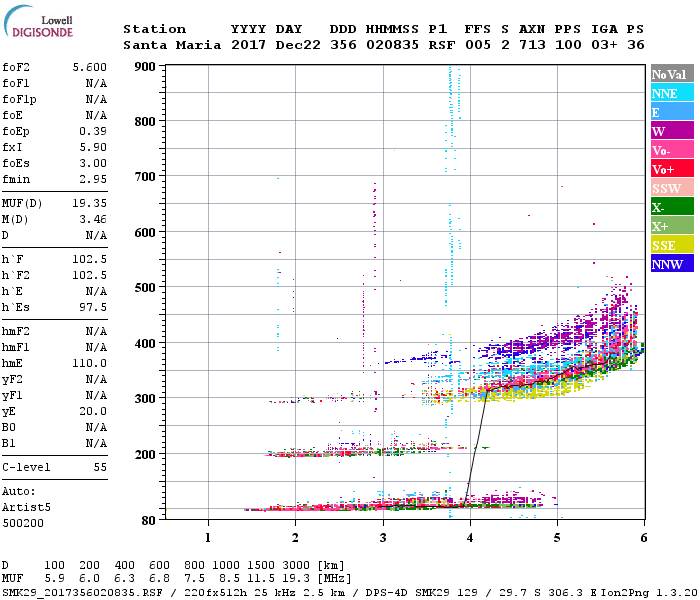Click the 900 km y-axis label
700x600 pixels.
pyautogui.click(x=145, y=67)
